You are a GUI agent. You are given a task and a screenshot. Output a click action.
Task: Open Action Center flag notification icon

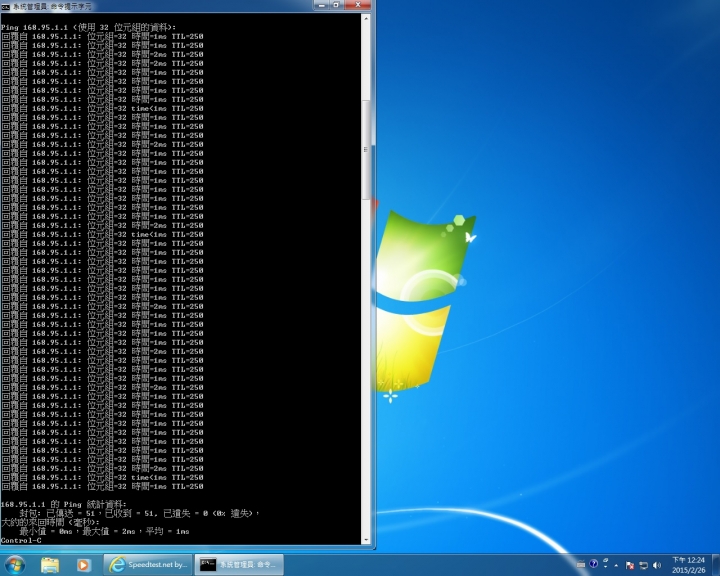pos(630,565)
